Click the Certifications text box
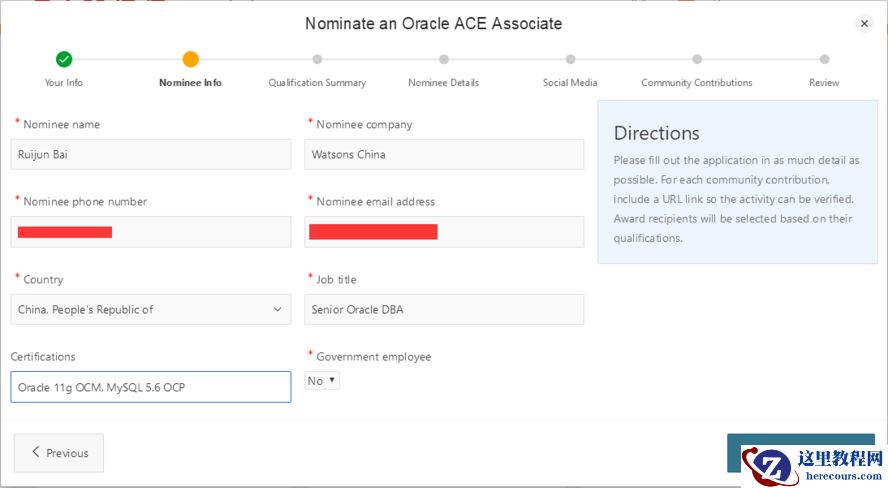This screenshot has width=888, height=488. pyautogui.click(x=151, y=387)
